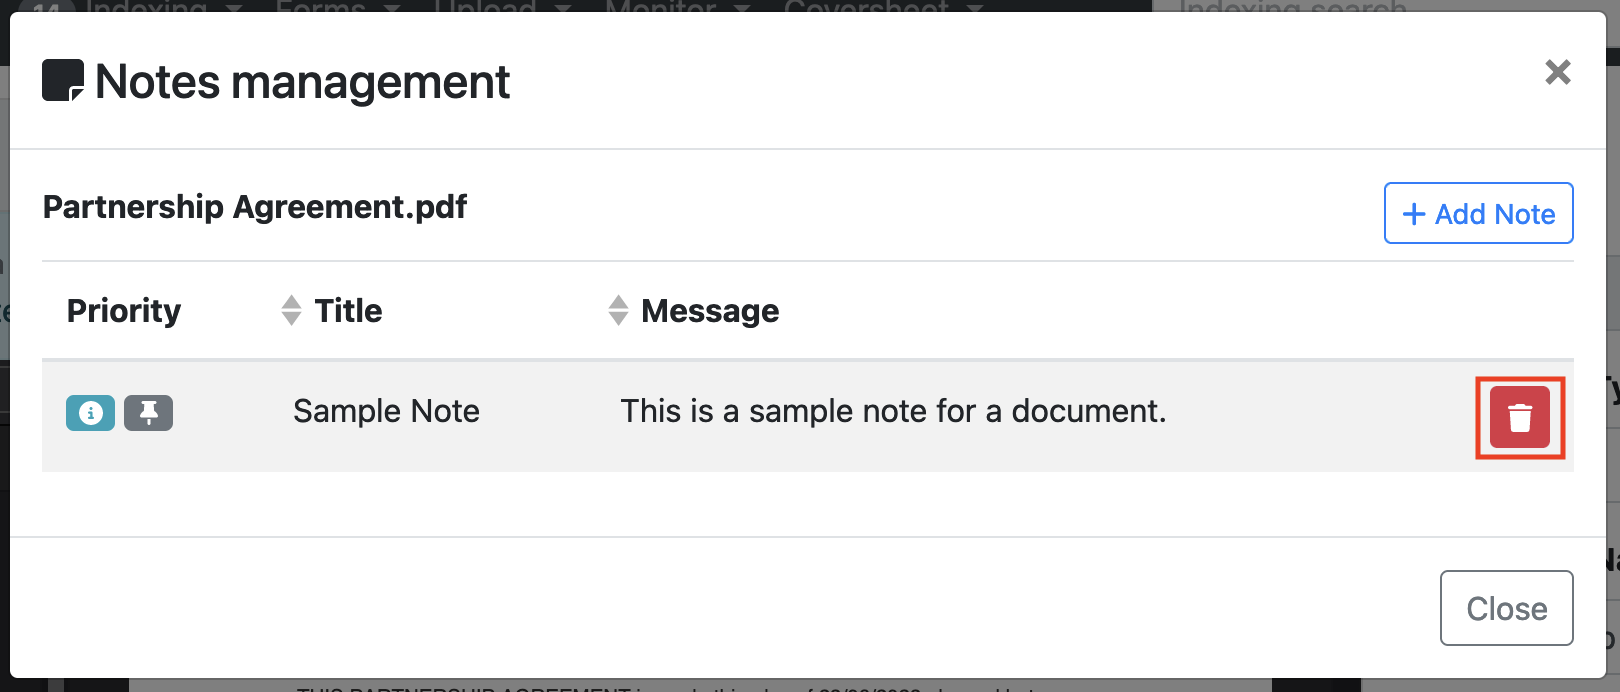
Task: Click the Message column header text
Action: pyautogui.click(x=710, y=311)
